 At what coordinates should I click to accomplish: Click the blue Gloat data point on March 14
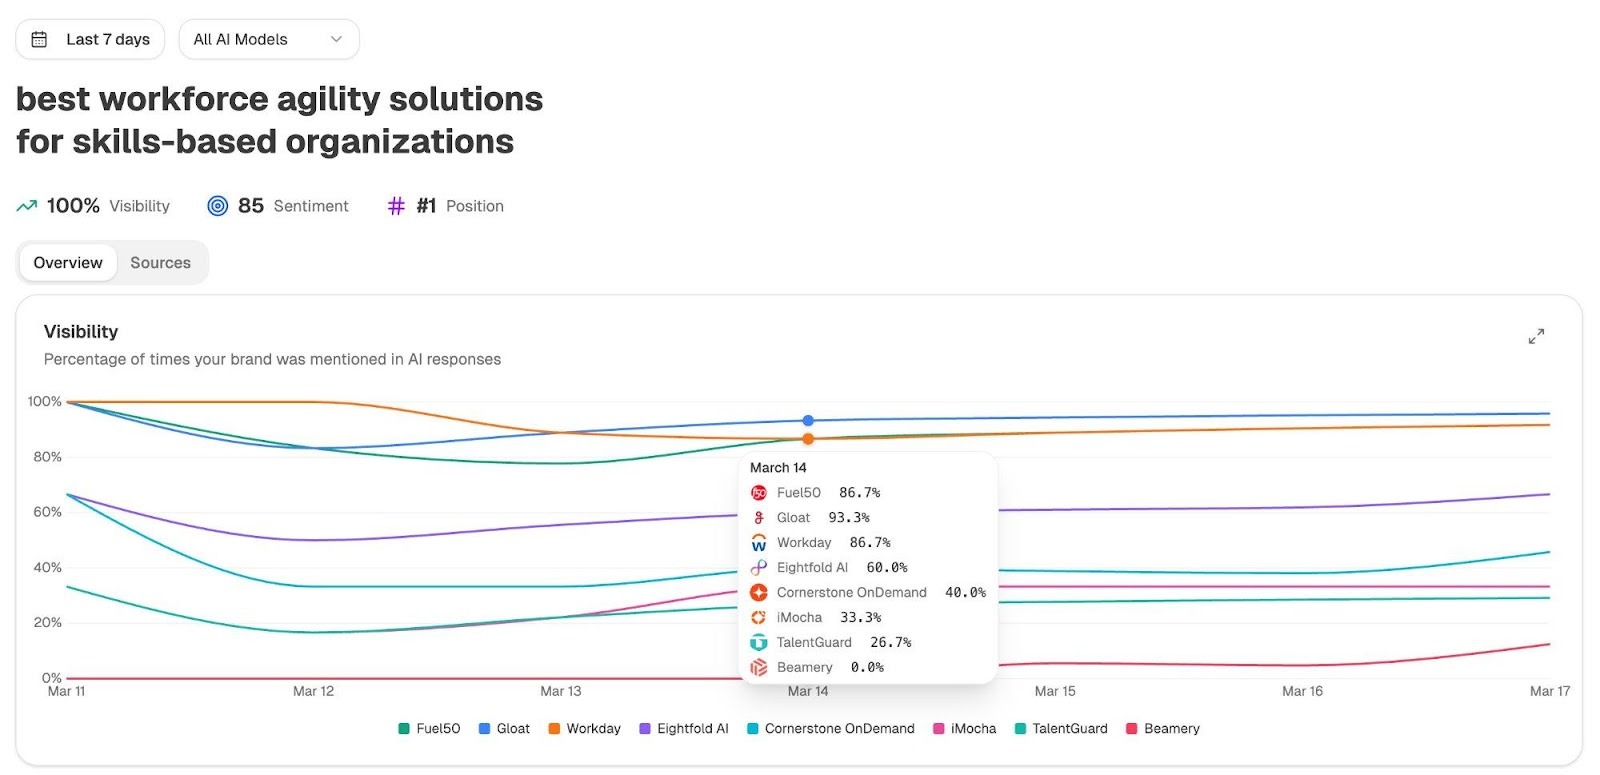[808, 420]
